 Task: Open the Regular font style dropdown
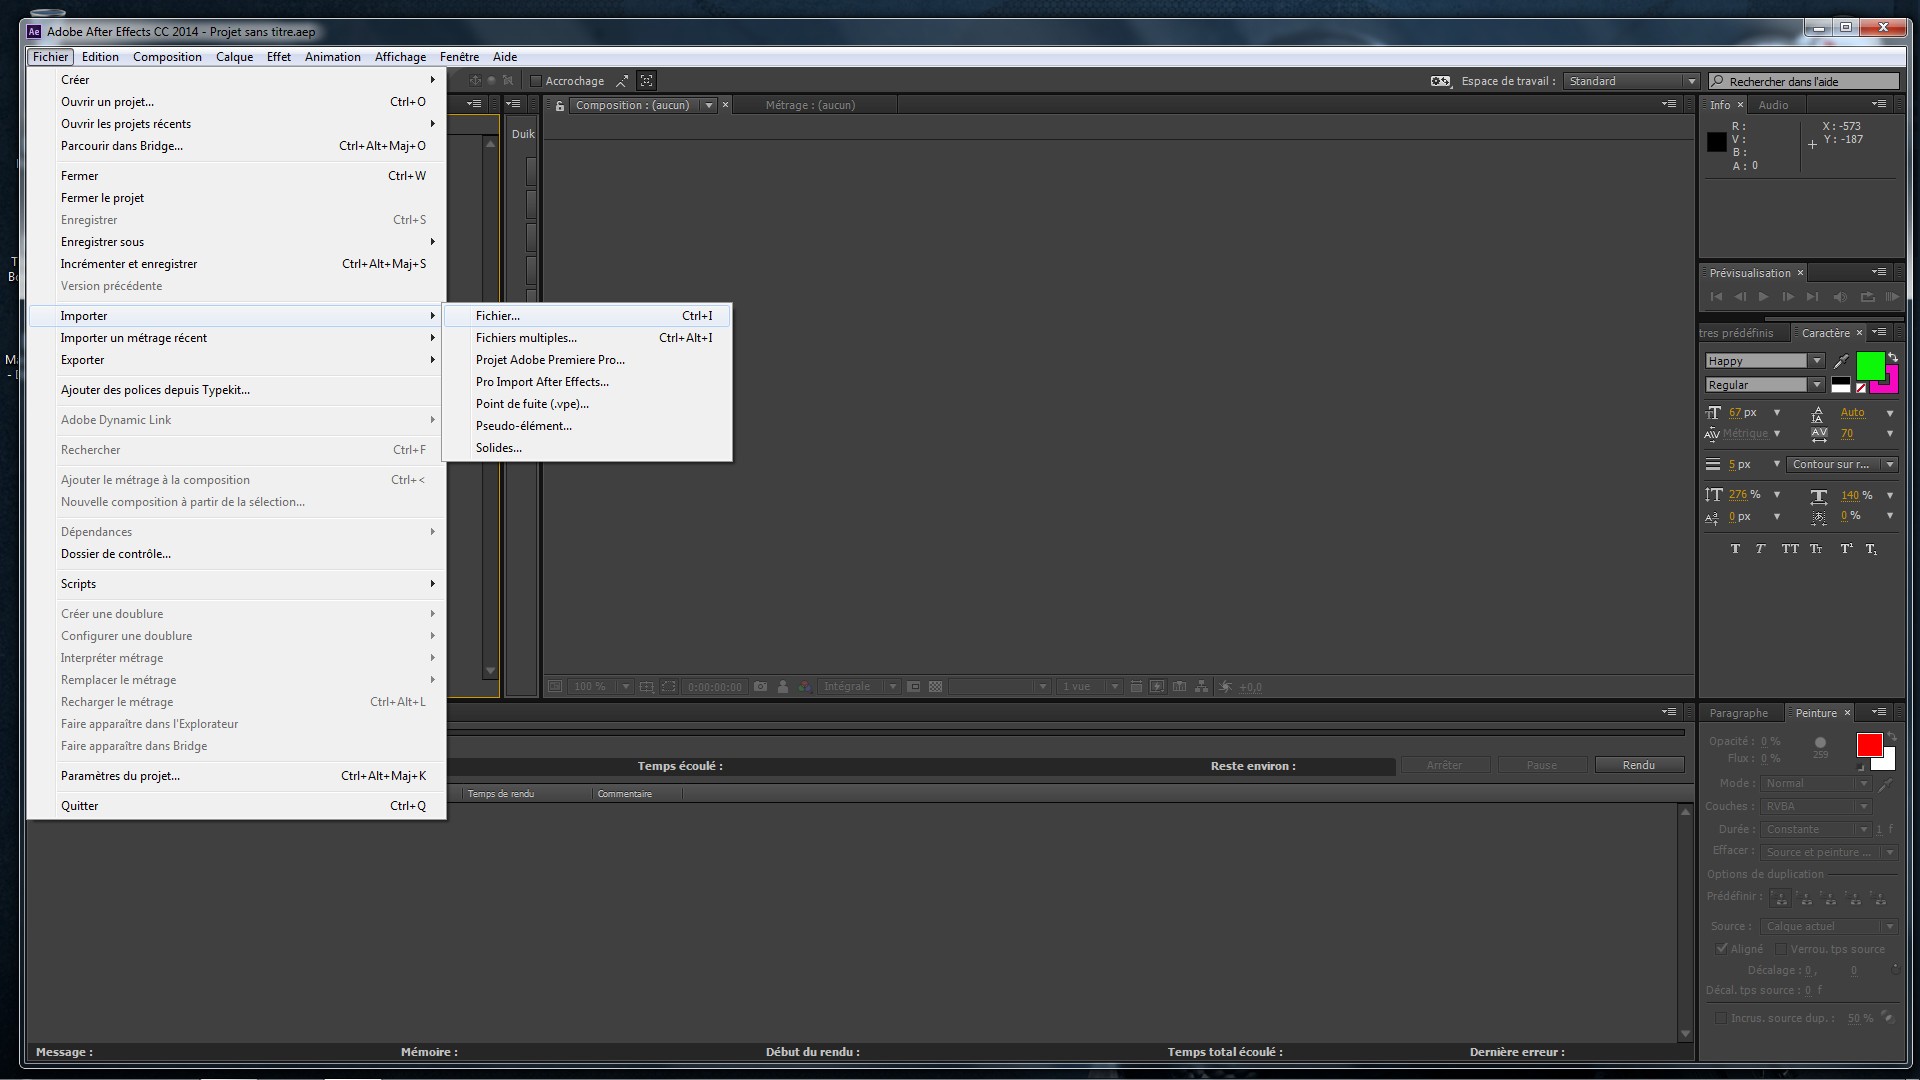[x=1816, y=385]
